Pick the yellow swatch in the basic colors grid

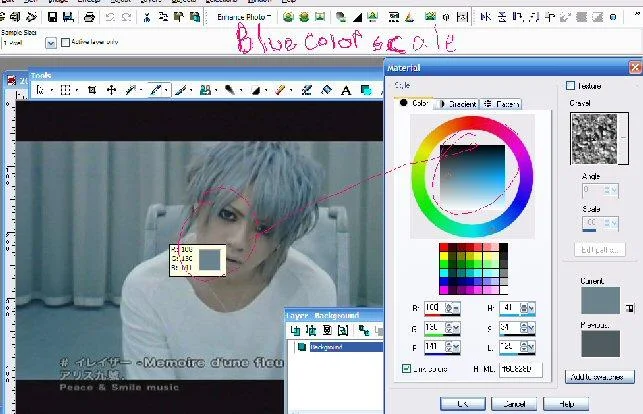[x=443, y=256]
